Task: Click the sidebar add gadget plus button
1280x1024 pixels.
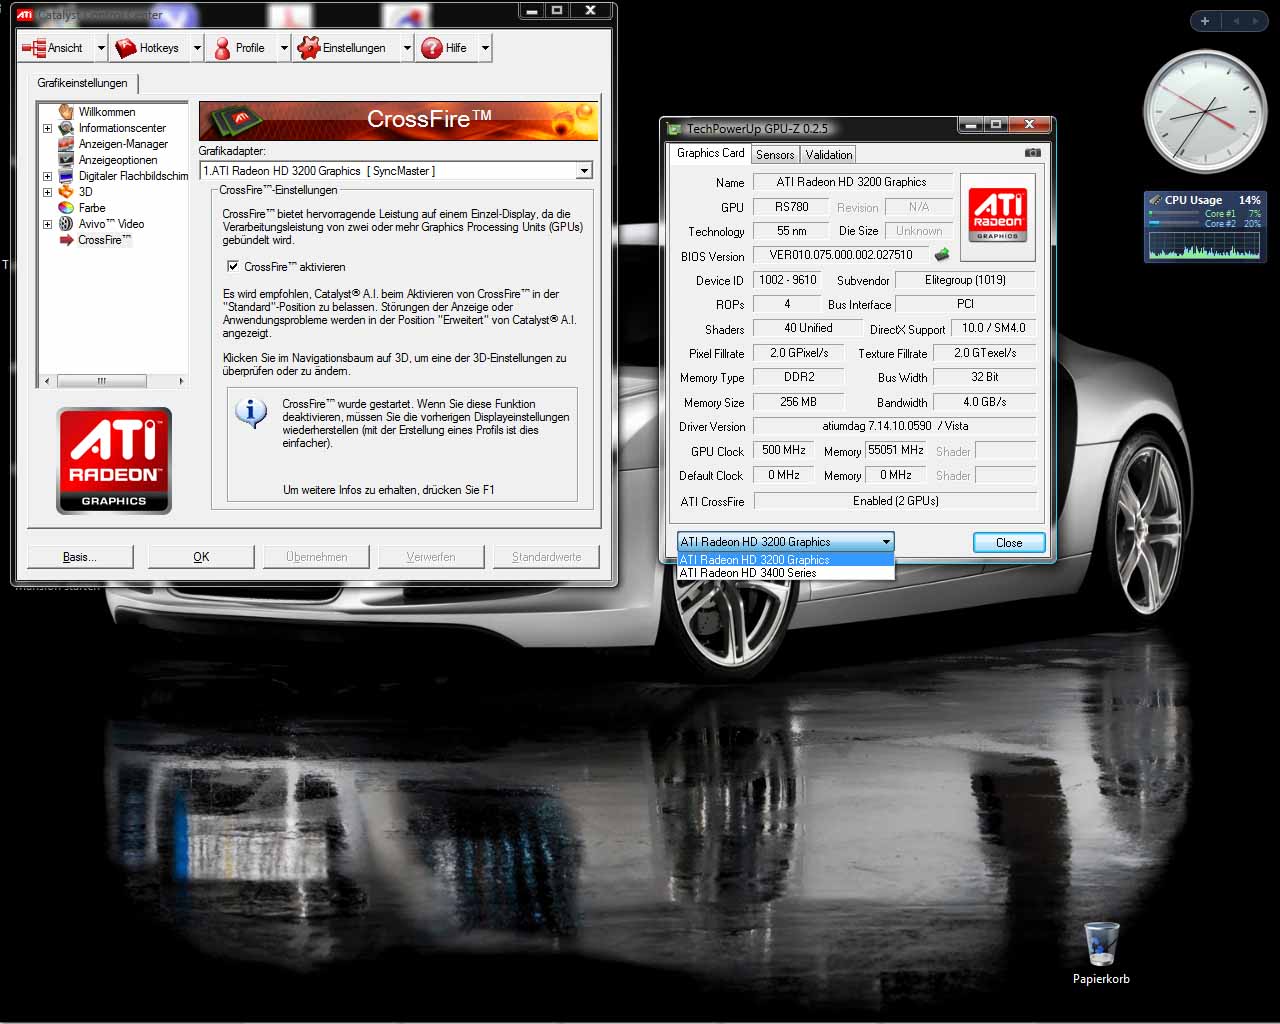Action: 1205,21
